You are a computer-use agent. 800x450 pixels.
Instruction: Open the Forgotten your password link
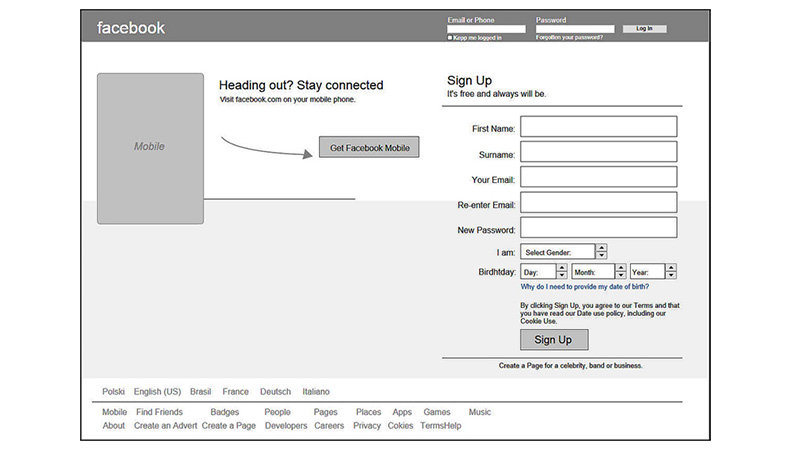(x=569, y=37)
